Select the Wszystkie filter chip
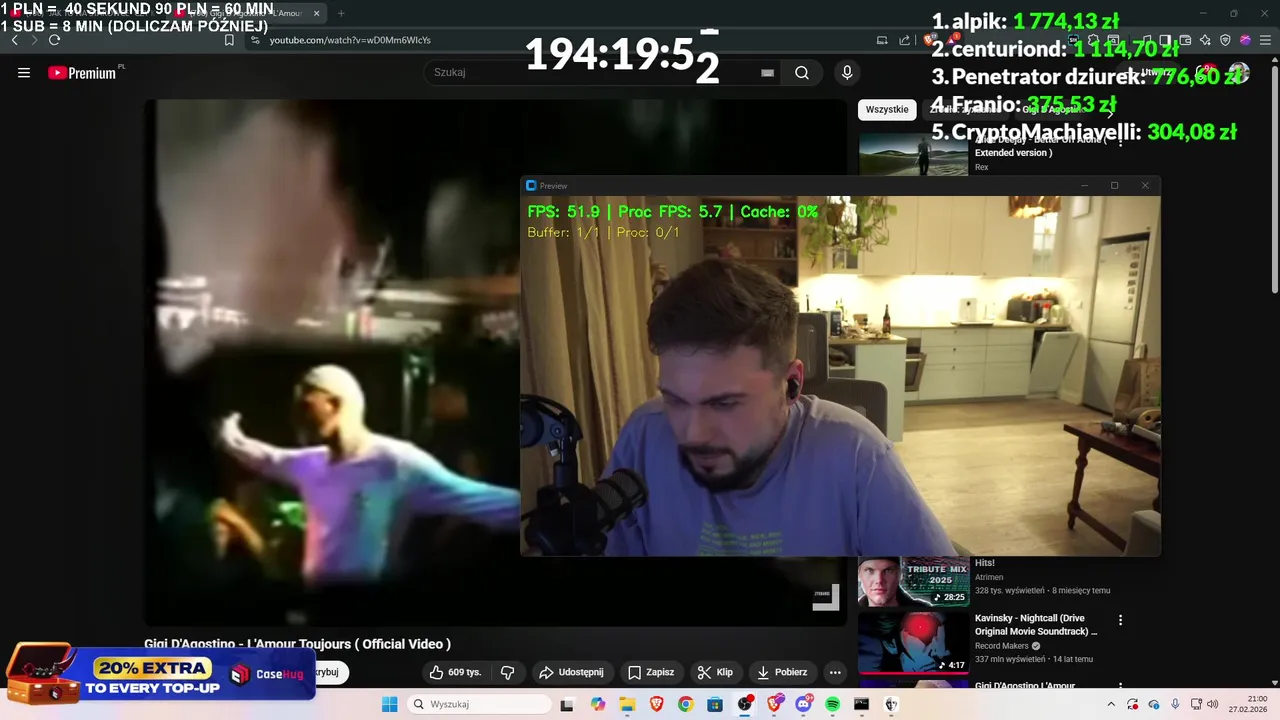The width and height of the screenshot is (1280, 720). coord(887,110)
